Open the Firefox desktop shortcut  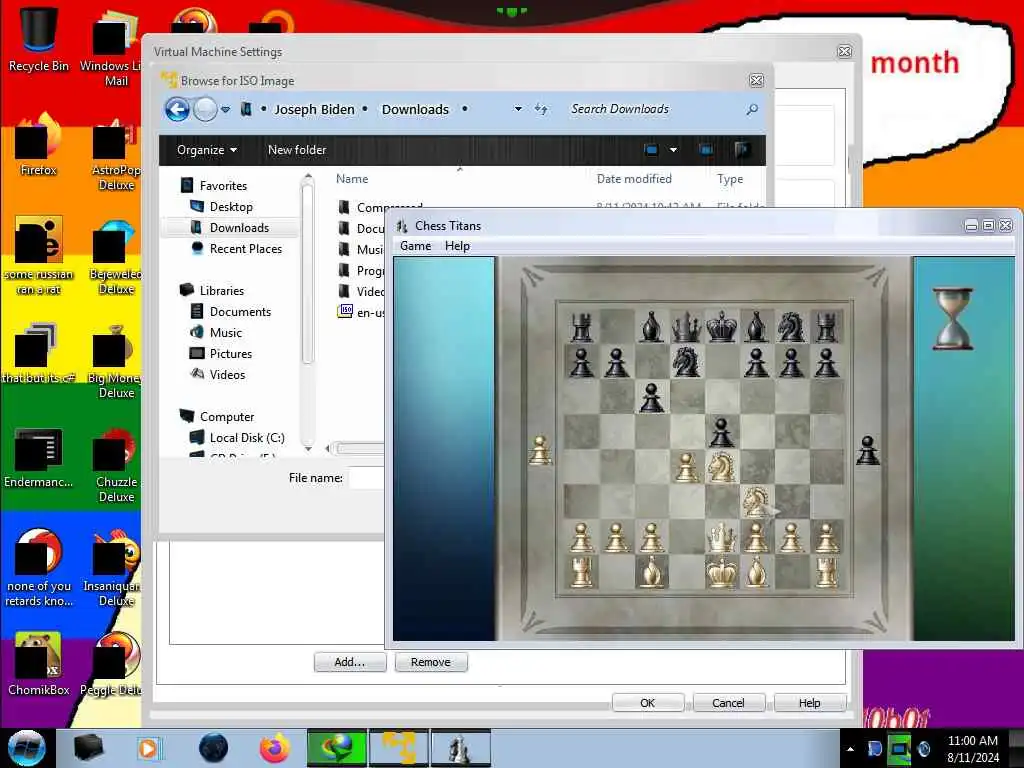pyautogui.click(x=39, y=145)
